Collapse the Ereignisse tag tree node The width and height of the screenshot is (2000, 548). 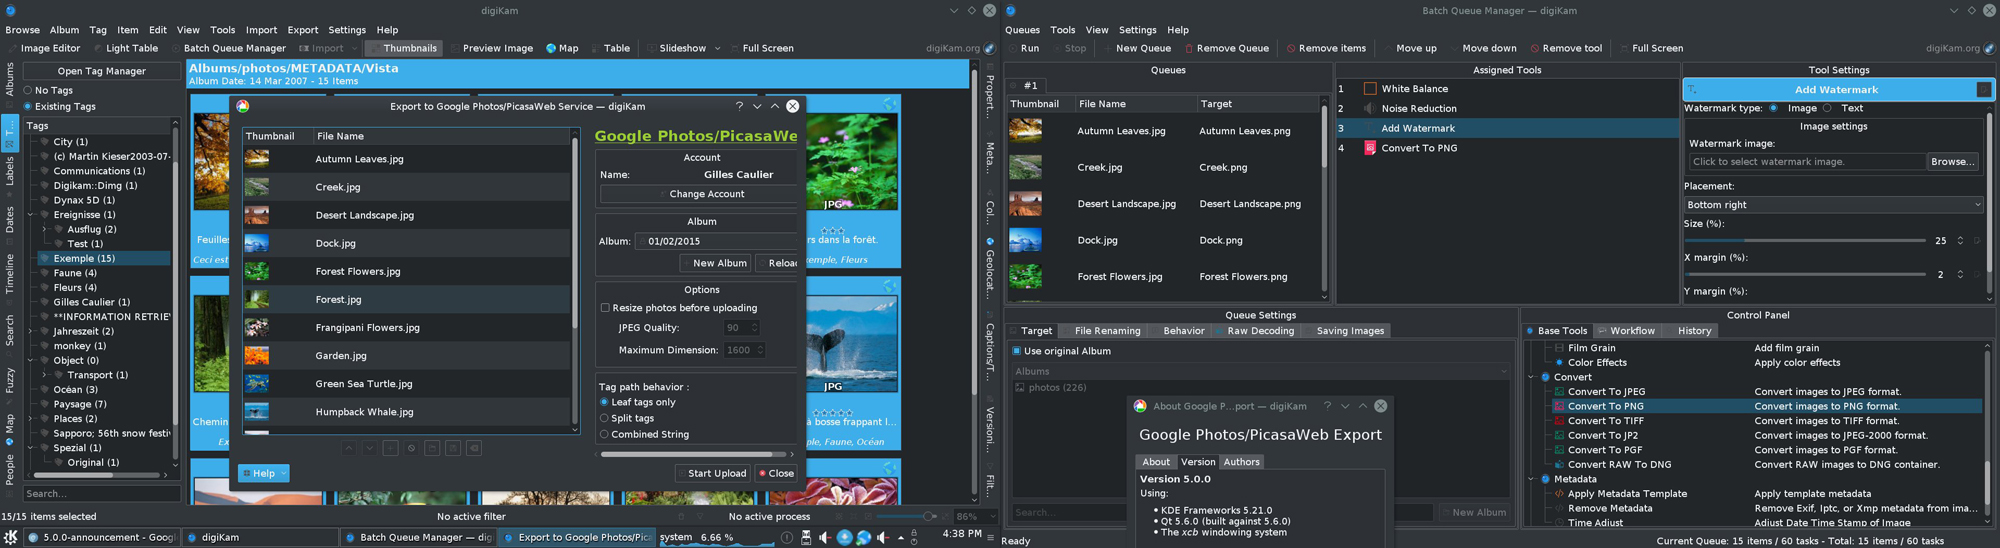pyautogui.click(x=31, y=215)
